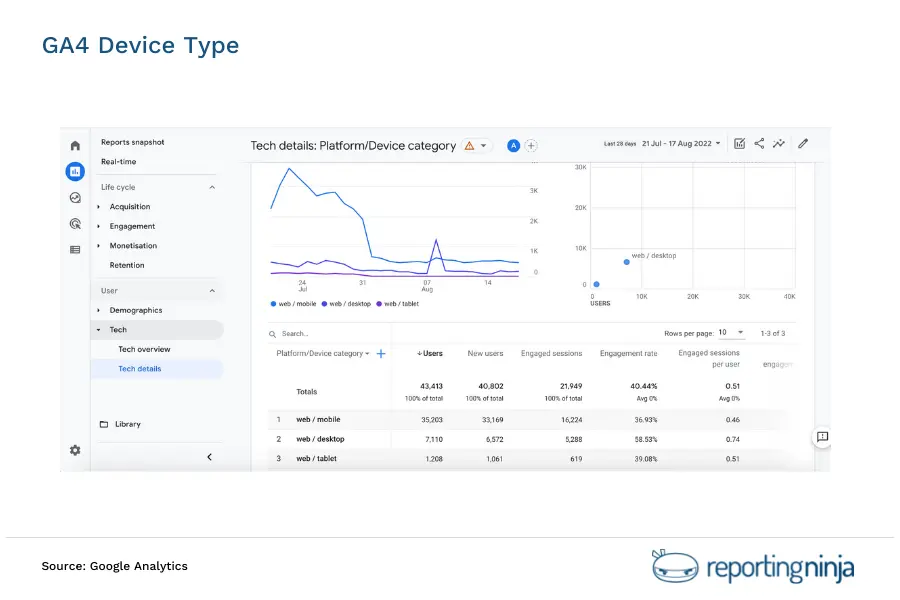Open the Real-time report

tap(119, 161)
